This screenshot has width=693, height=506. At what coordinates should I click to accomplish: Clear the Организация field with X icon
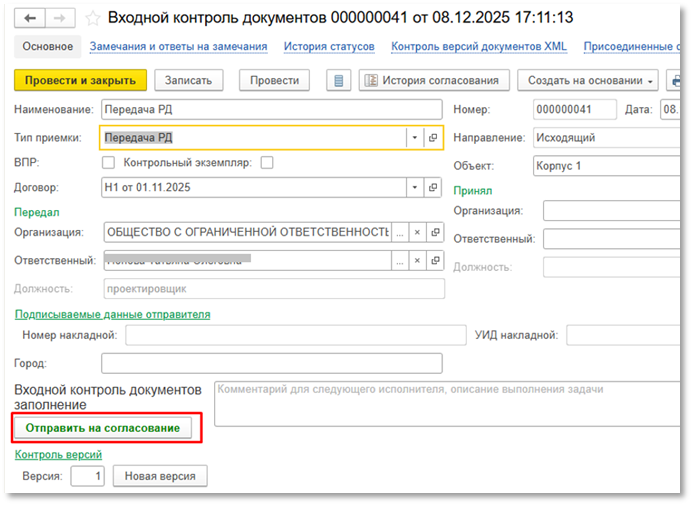(x=417, y=232)
